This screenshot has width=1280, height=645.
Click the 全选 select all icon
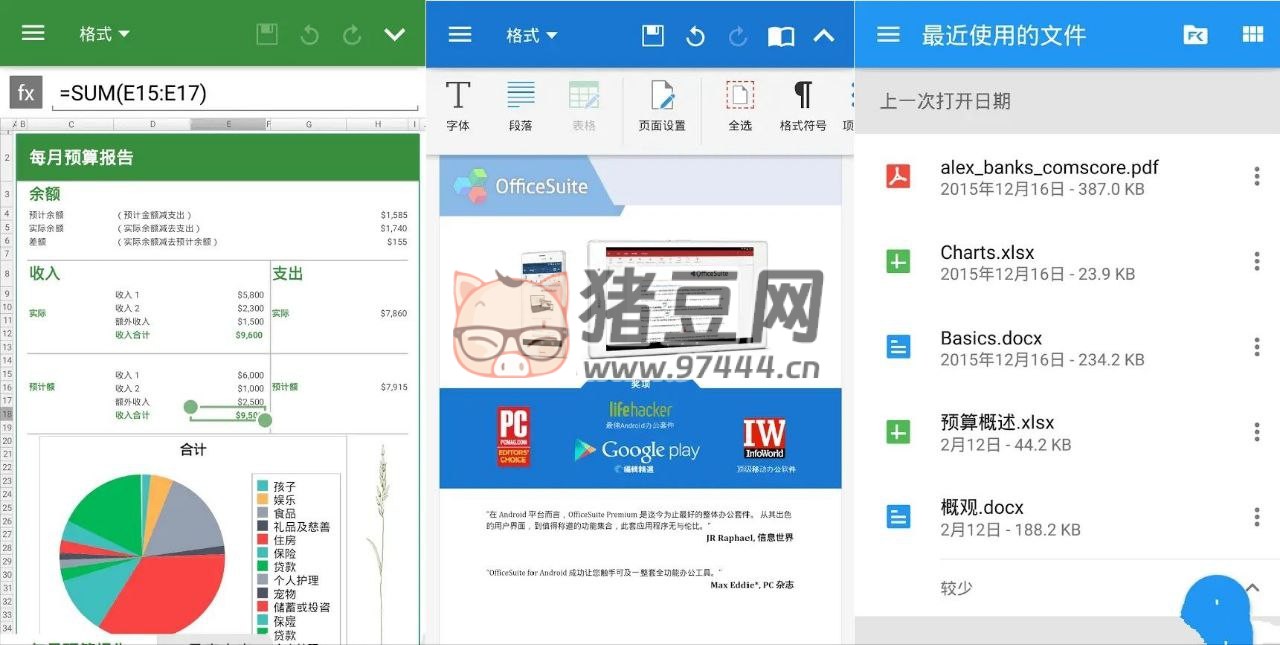click(740, 105)
